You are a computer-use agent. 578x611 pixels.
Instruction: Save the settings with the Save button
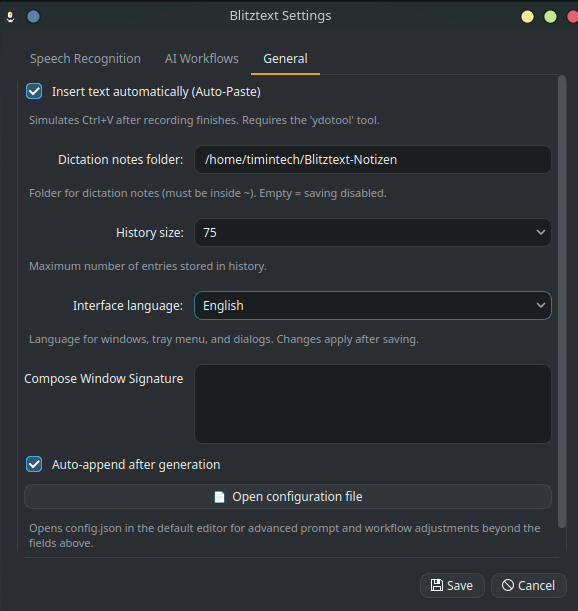452,585
